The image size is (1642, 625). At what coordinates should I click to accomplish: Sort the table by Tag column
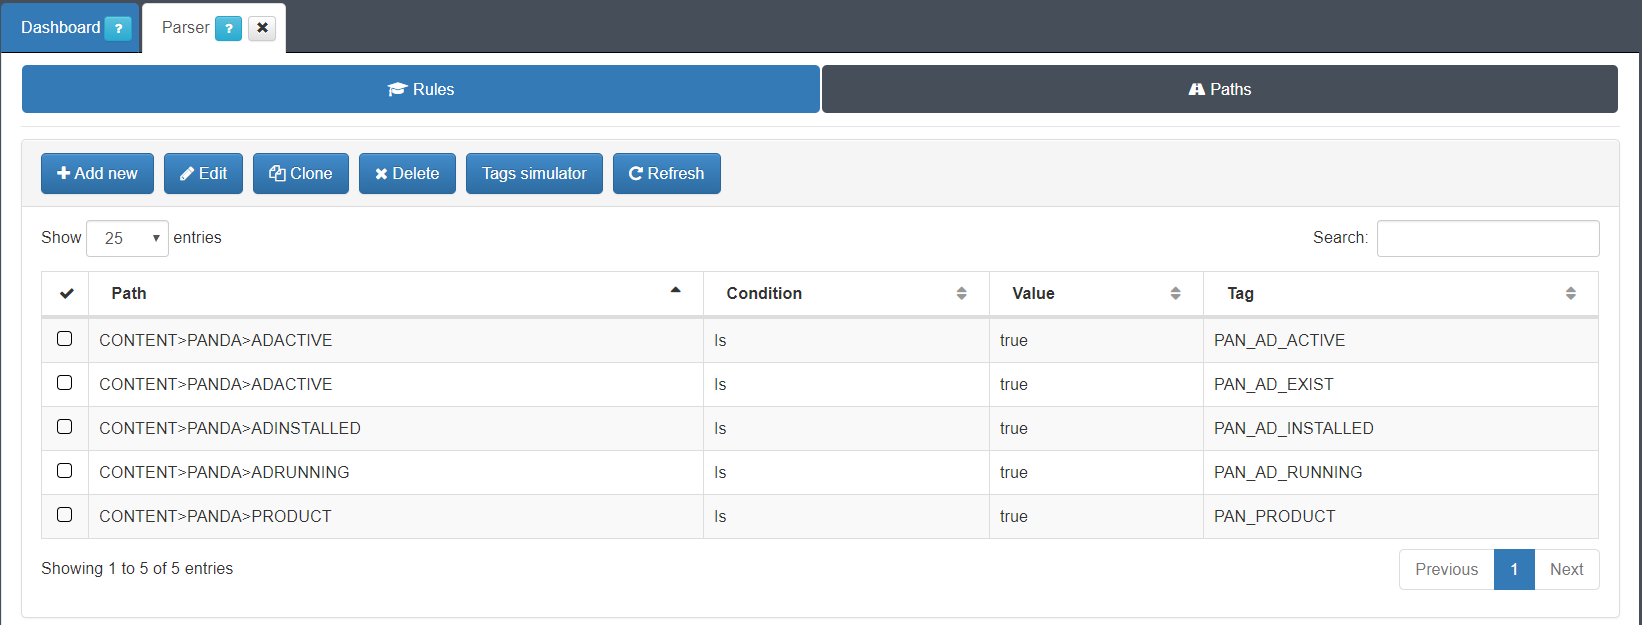coord(1400,293)
